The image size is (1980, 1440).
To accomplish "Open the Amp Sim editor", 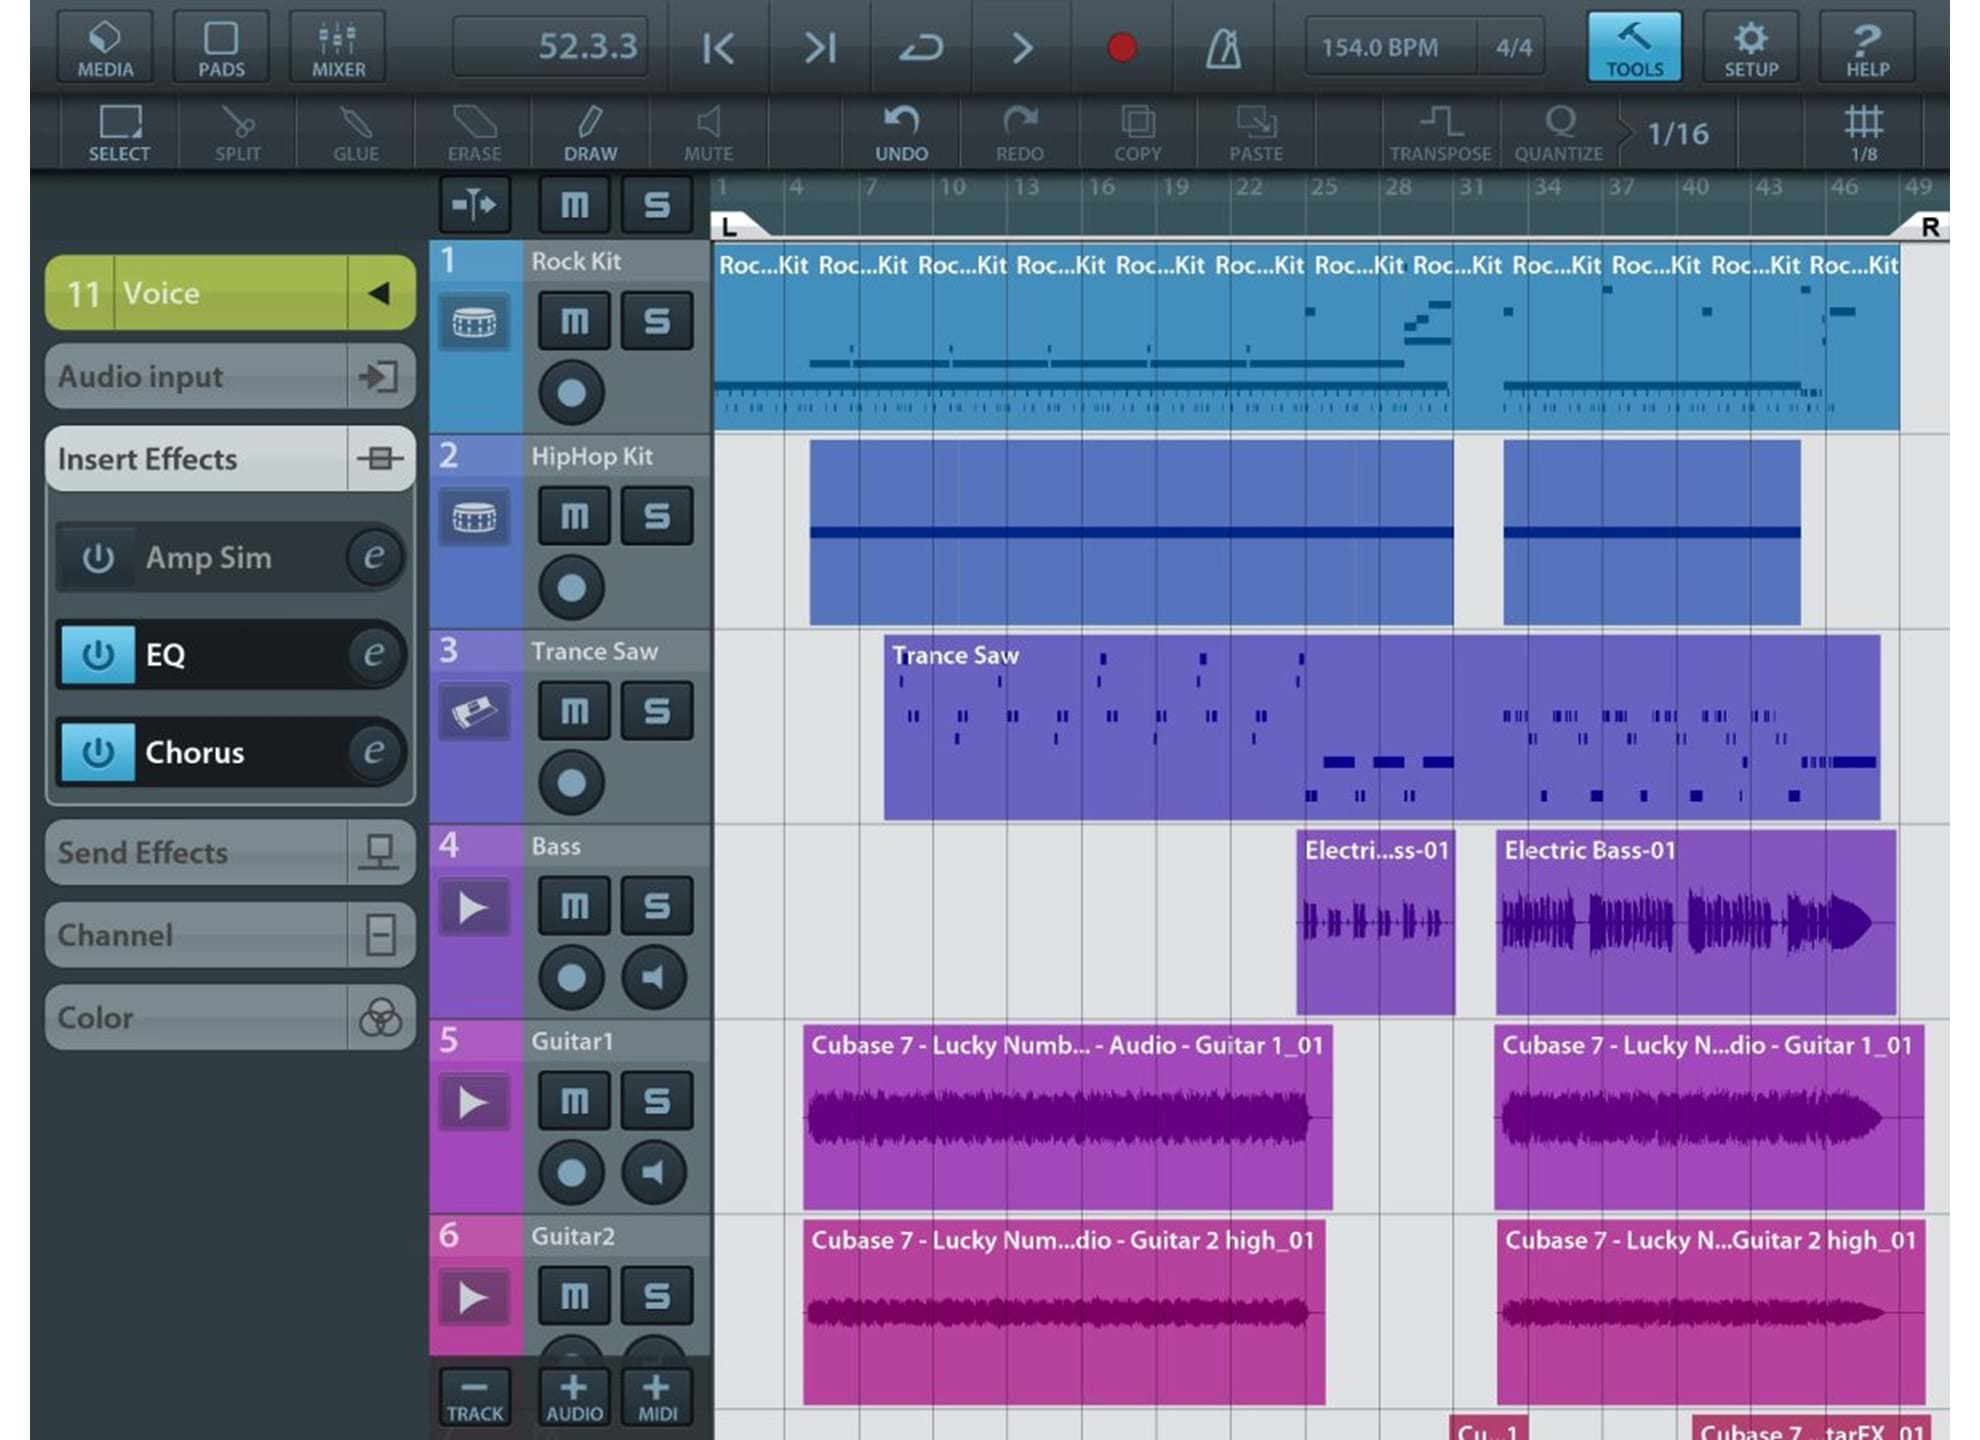I will tap(374, 557).
